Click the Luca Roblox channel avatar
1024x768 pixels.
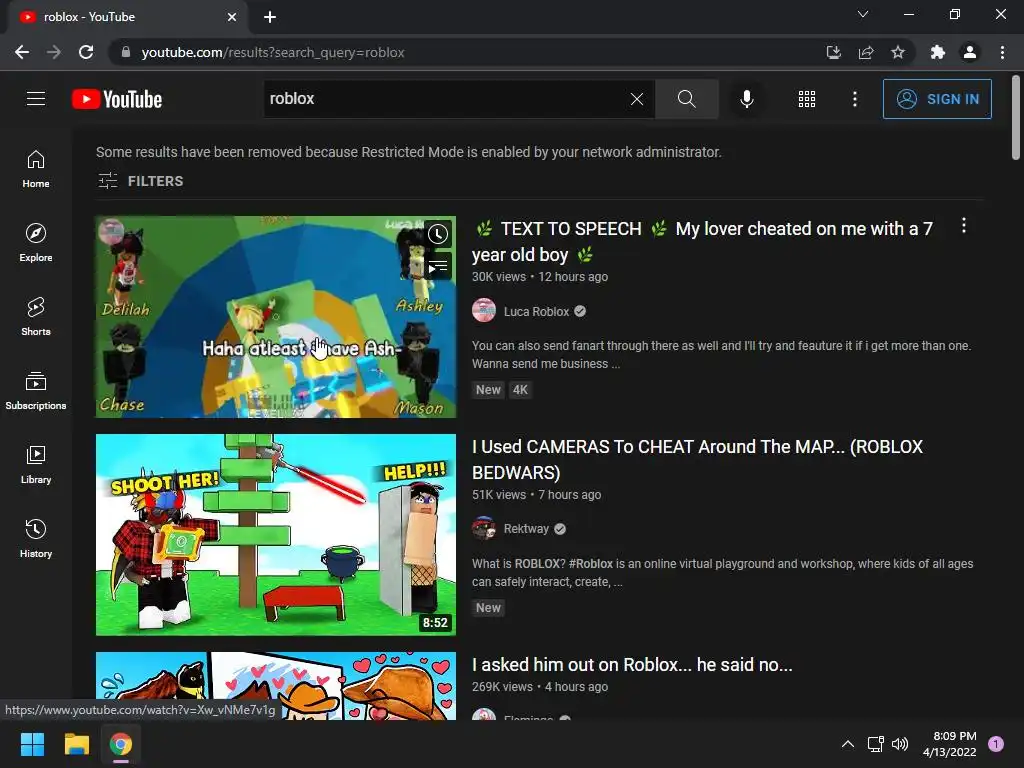pyautogui.click(x=484, y=310)
